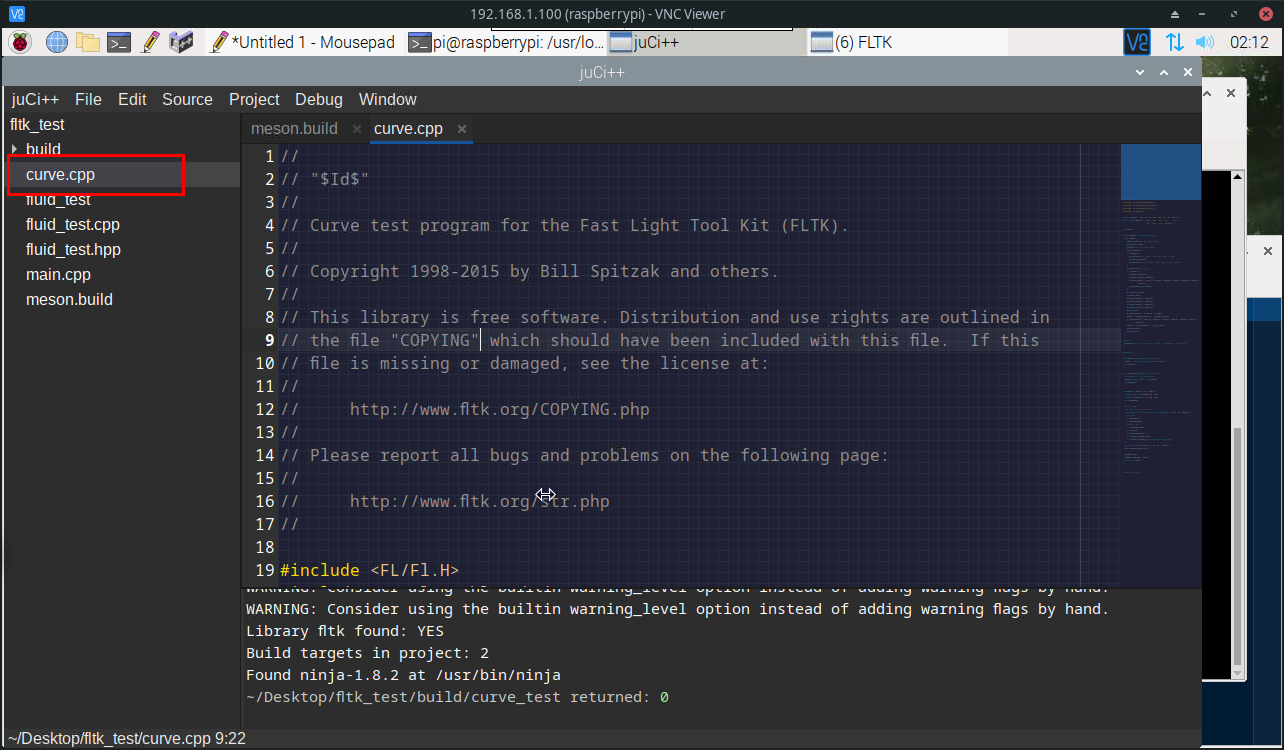The image size is (1284, 750).
Task: Switch to the Untitled 1 - Mousepad window
Action: [x=304, y=42]
